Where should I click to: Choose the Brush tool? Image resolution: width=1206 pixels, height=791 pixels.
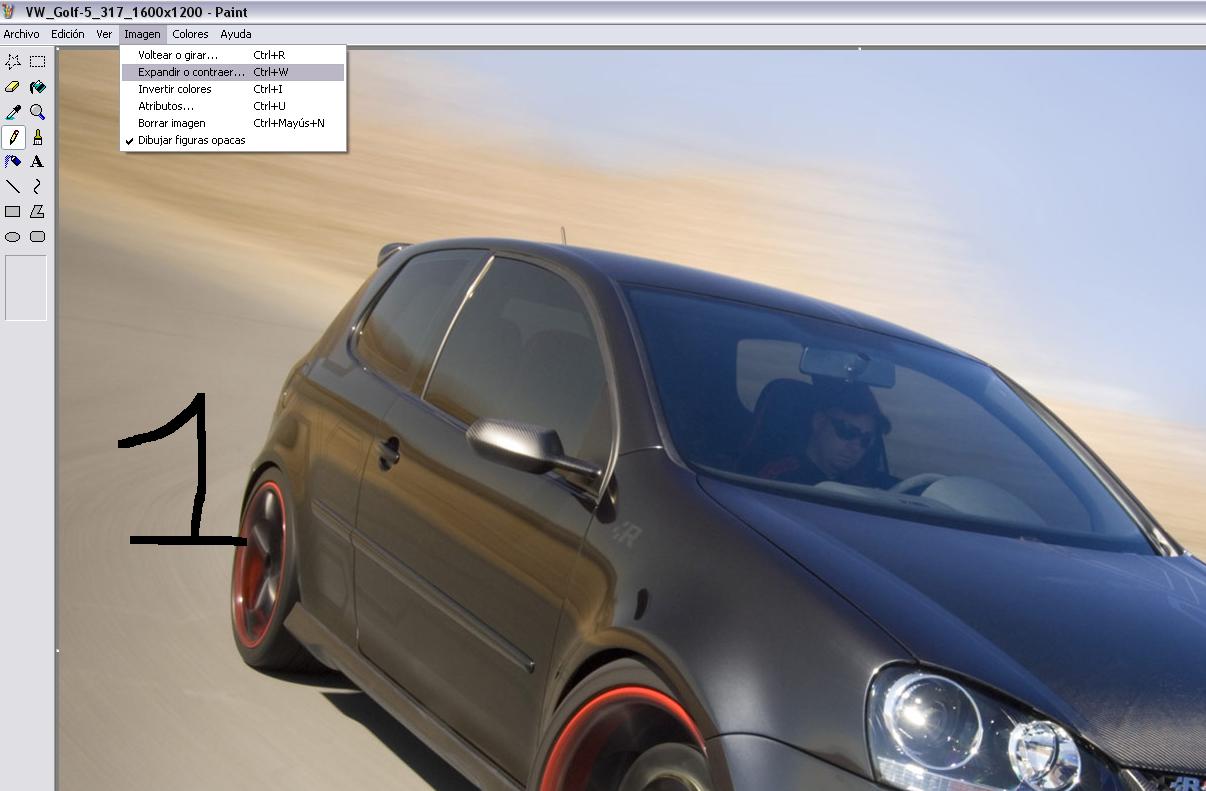click(37, 137)
